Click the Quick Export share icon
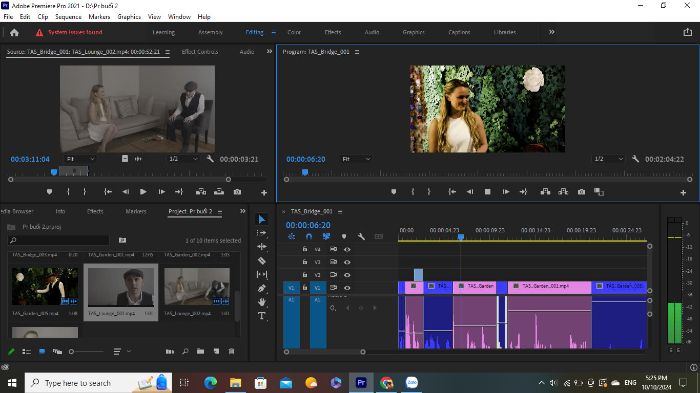Viewport: 700px width, 393px height. pos(688,32)
